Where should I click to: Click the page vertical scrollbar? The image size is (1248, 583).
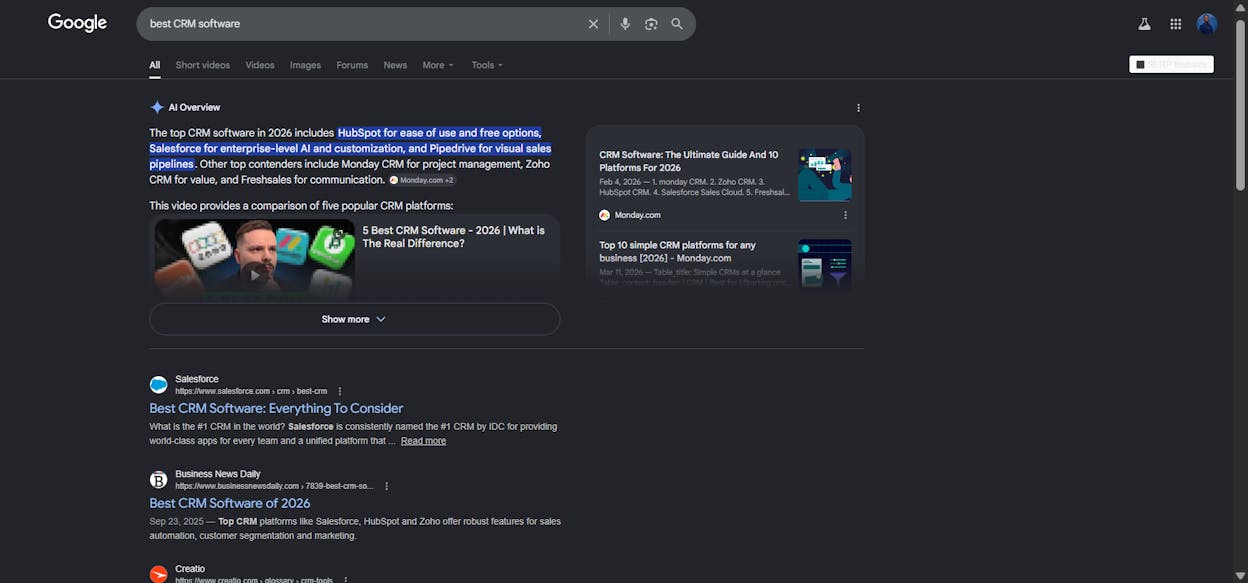[1241, 291]
